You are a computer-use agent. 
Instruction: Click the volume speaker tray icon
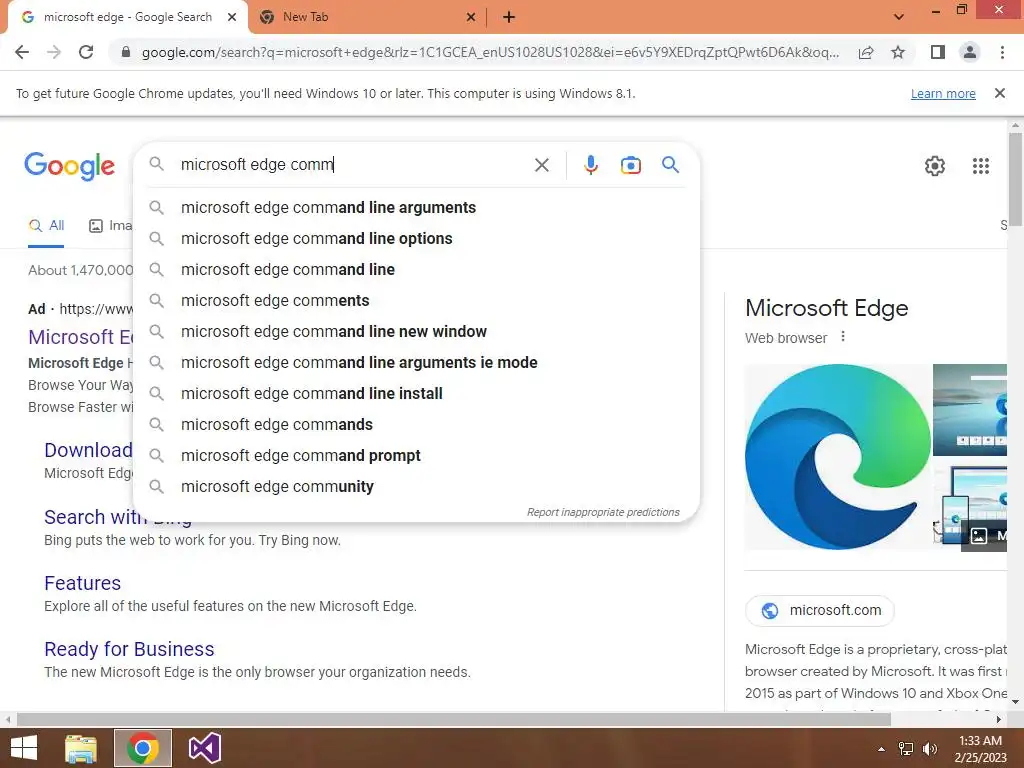coord(929,749)
